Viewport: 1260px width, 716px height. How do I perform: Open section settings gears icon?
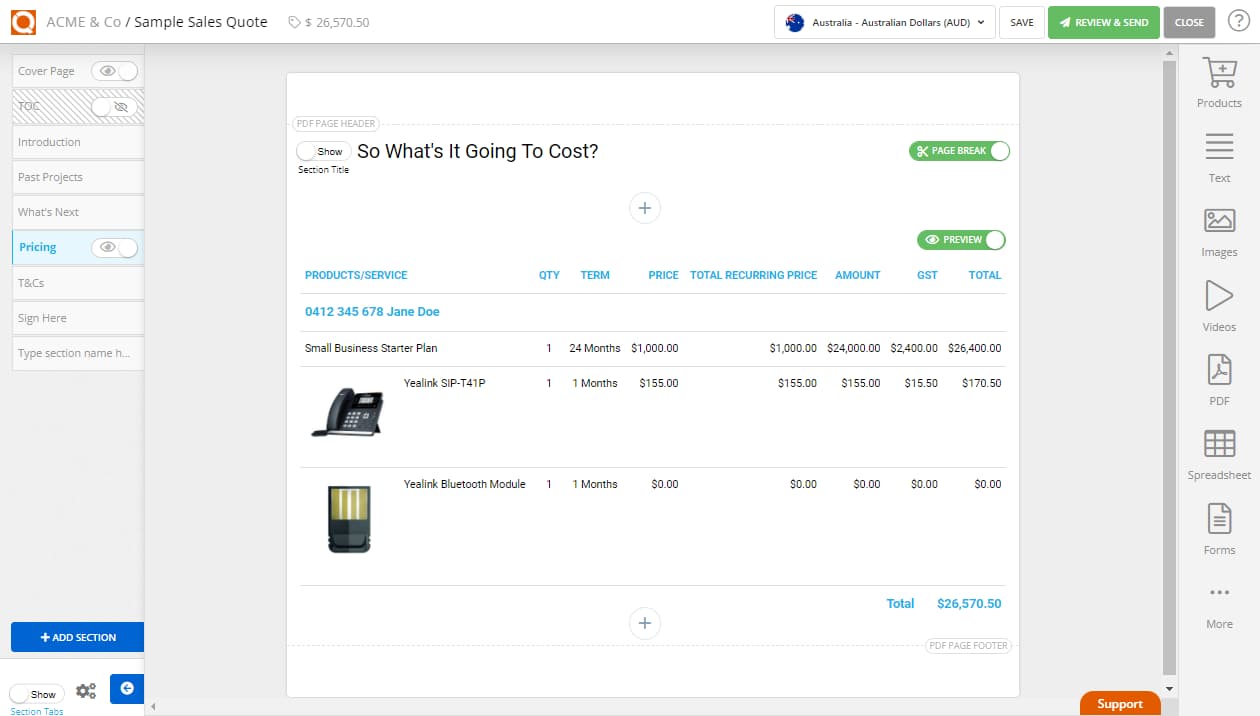point(87,691)
